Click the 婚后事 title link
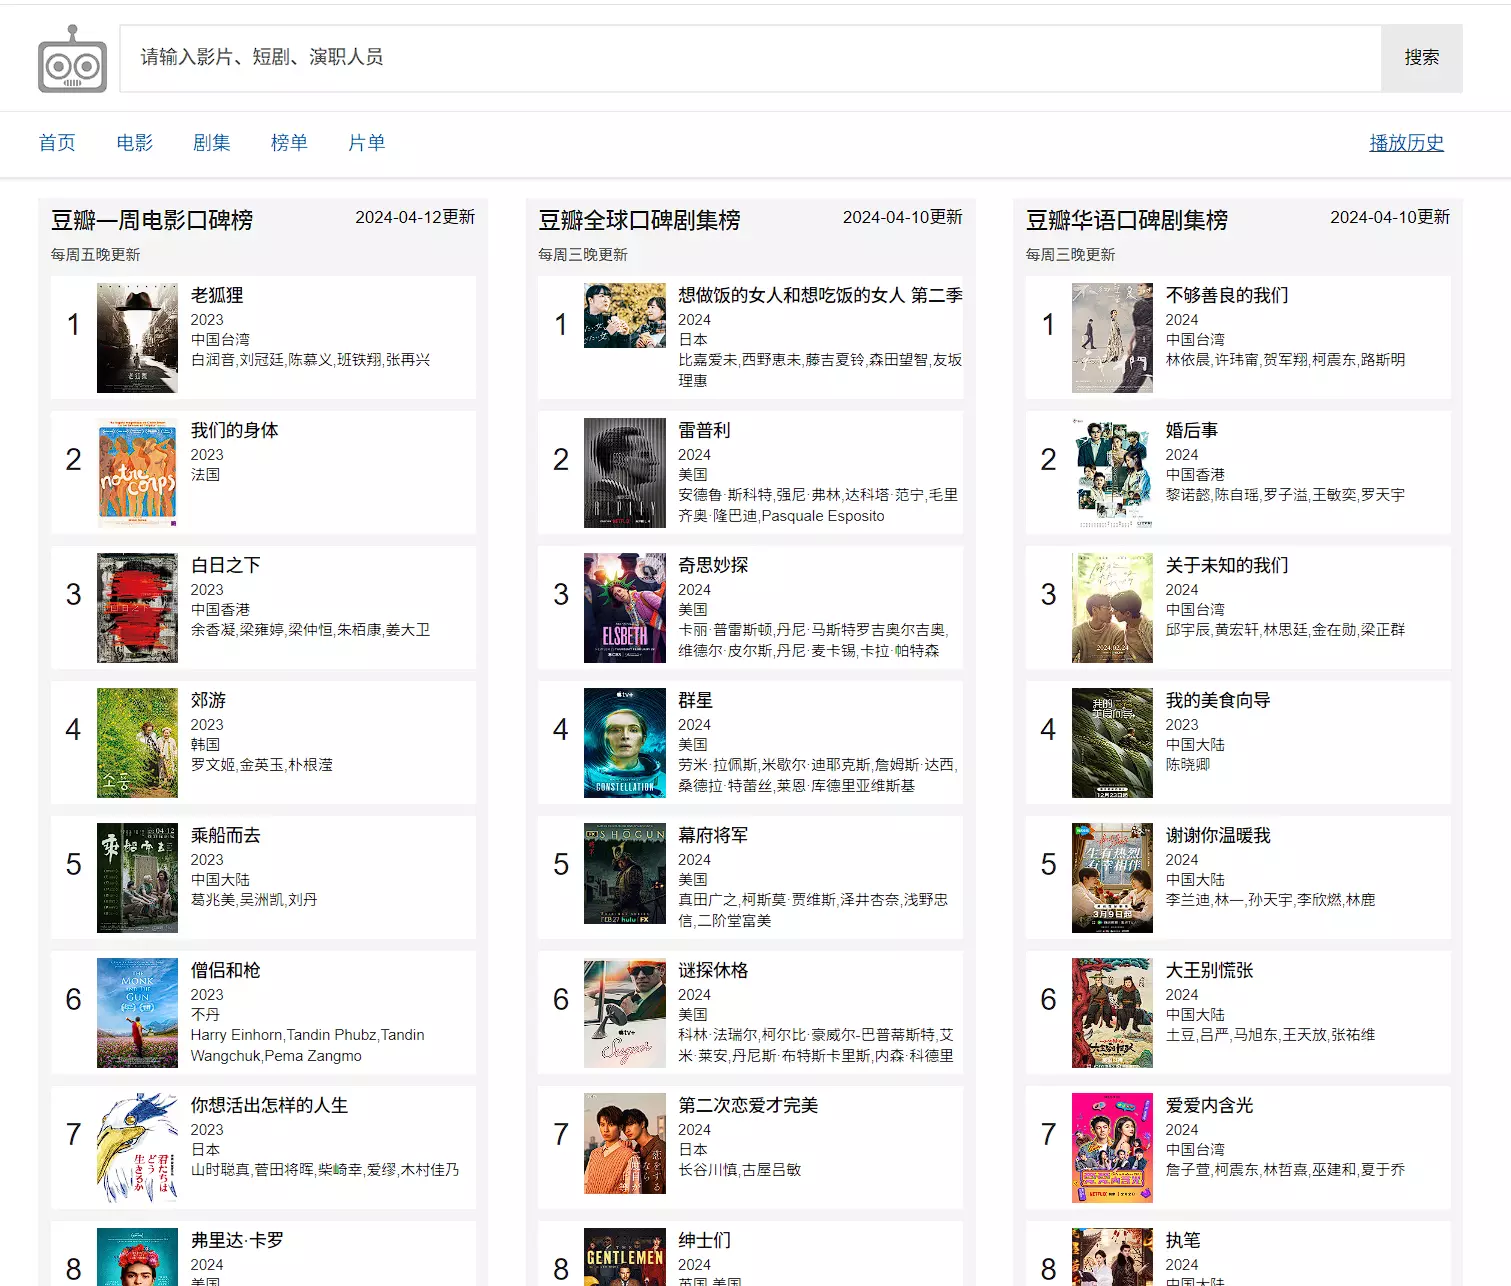This screenshot has width=1511, height=1286. (x=1192, y=430)
